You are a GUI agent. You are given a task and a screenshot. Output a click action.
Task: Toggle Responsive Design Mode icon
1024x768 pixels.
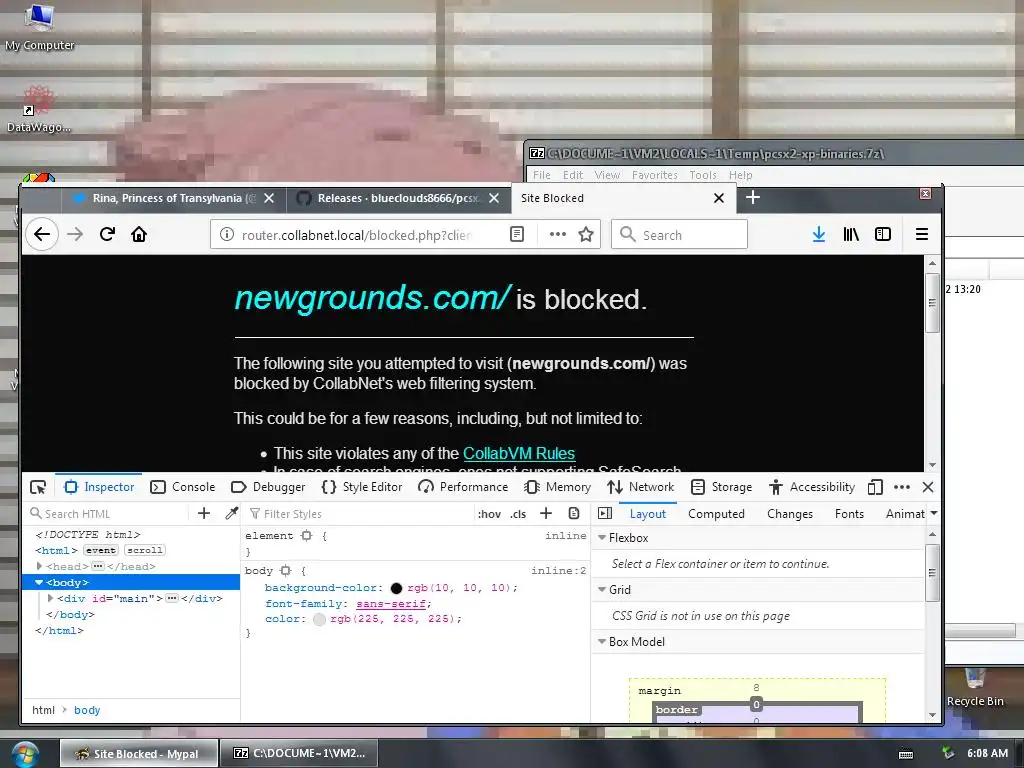point(875,487)
